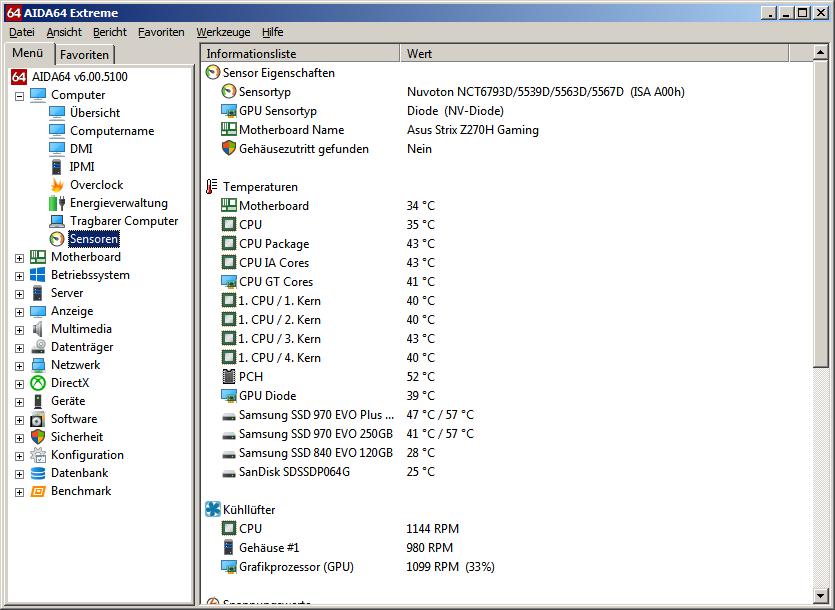Click the Datenträger disk icon
The height and width of the screenshot is (610, 835).
click(38, 347)
